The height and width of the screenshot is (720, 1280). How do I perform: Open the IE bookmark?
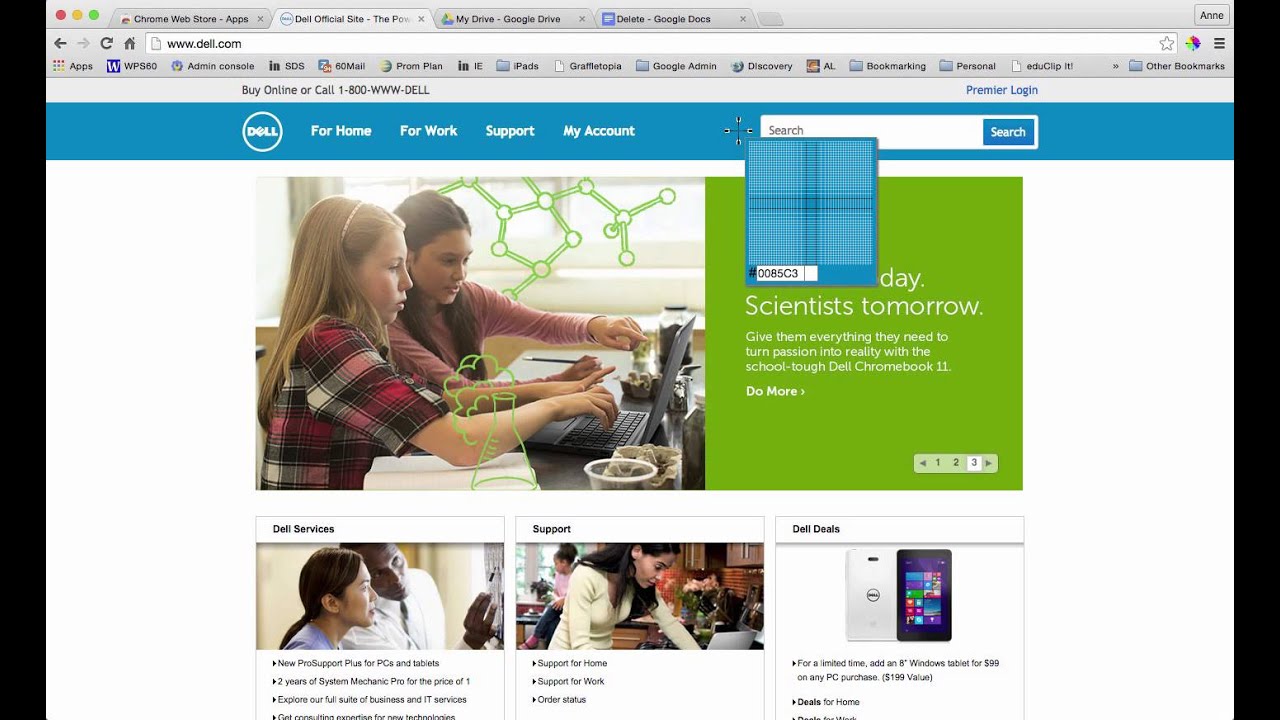pos(470,66)
